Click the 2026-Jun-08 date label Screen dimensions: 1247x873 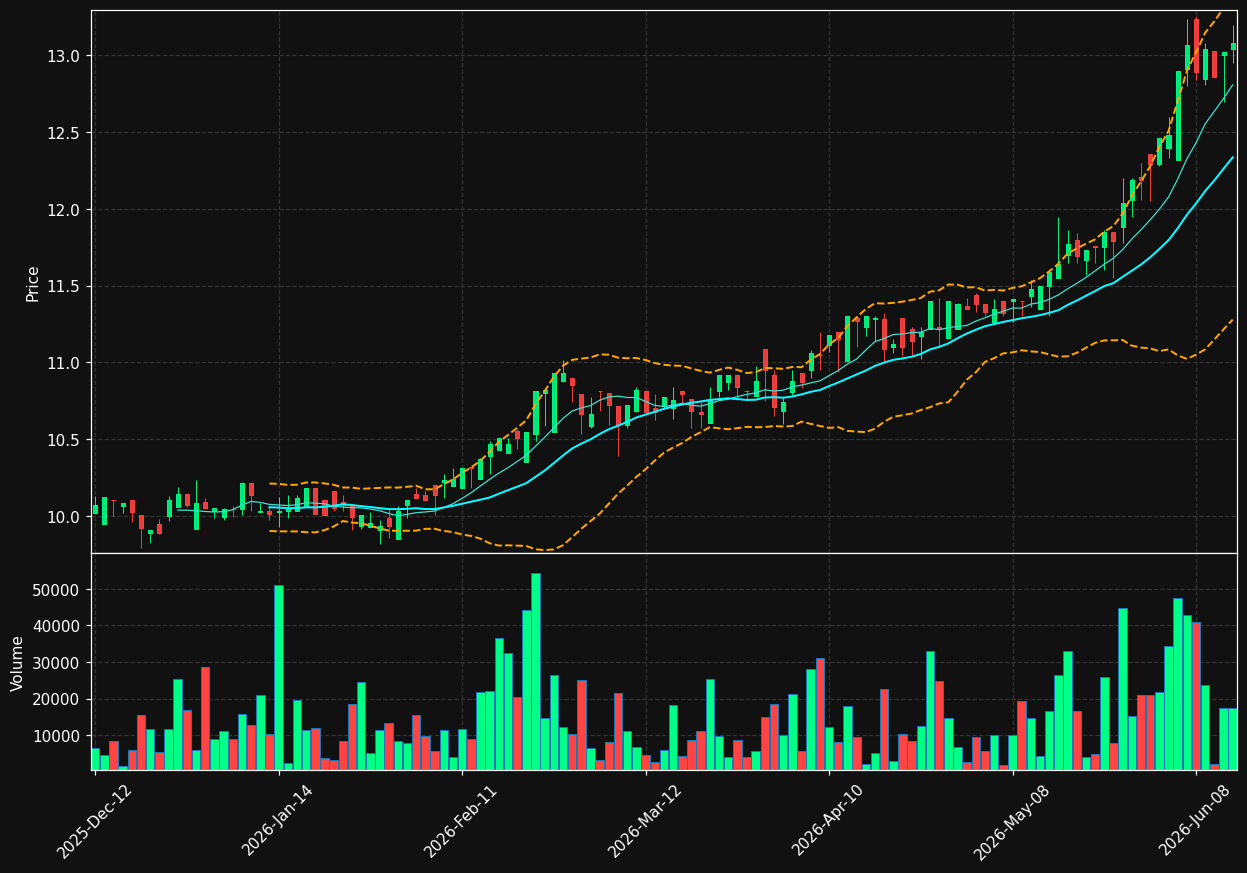click(1195, 821)
